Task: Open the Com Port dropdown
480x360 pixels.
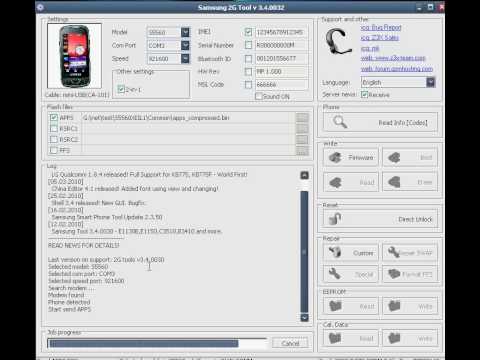Action: [185, 45]
